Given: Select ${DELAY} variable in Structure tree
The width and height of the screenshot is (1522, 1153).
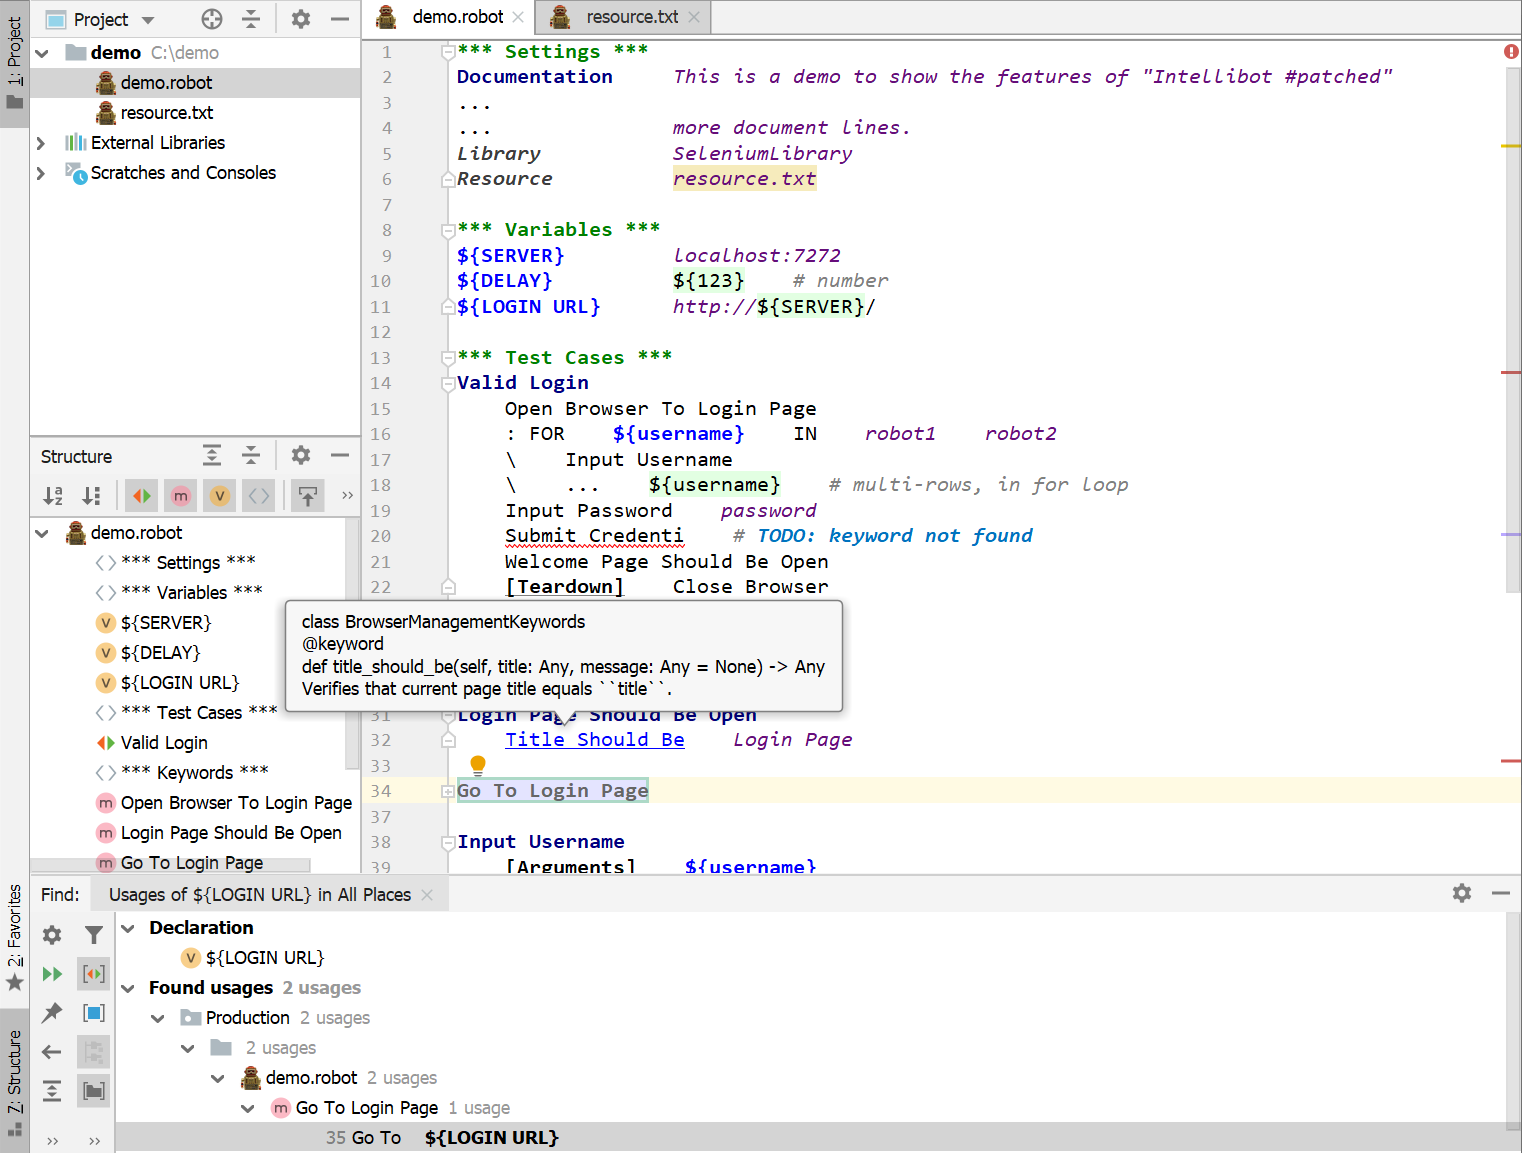Looking at the screenshot, I should coord(160,653).
